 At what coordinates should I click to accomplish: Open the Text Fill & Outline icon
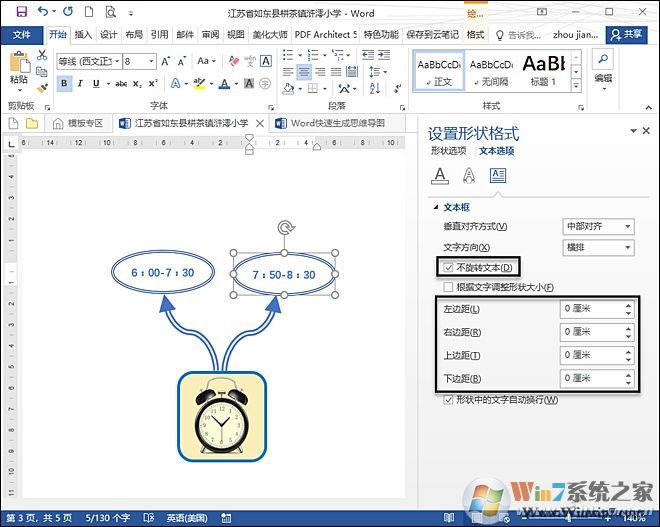pyautogui.click(x=439, y=176)
